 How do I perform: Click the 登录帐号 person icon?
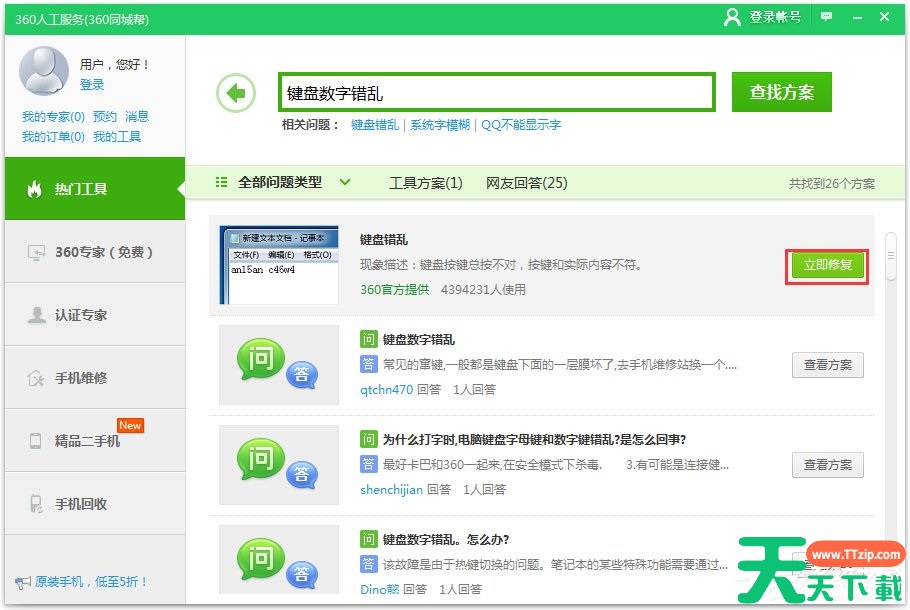pyautogui.click(x=733, y=17)
